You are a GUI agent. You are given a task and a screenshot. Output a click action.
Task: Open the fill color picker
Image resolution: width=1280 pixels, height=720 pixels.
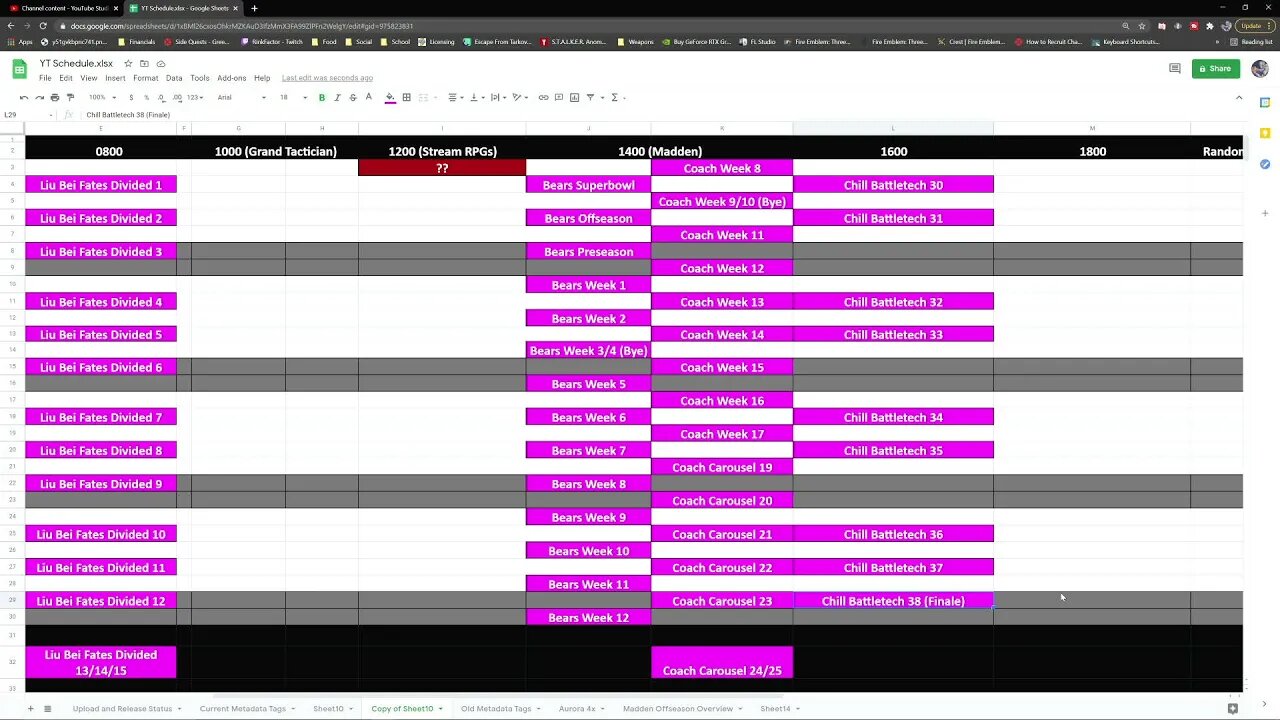pos(390,97)
